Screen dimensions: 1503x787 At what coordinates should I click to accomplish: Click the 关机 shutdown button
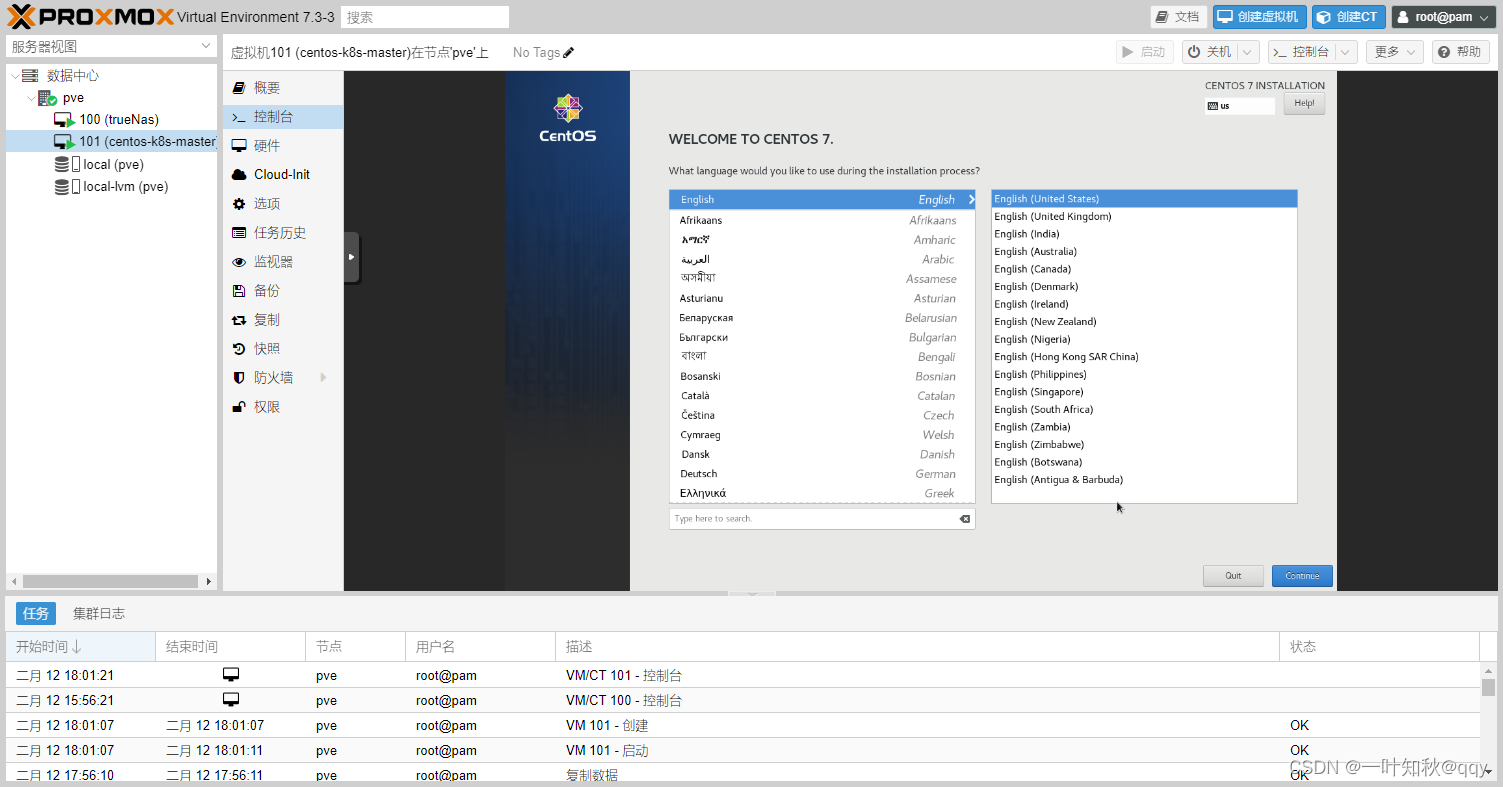(1209, 52)
